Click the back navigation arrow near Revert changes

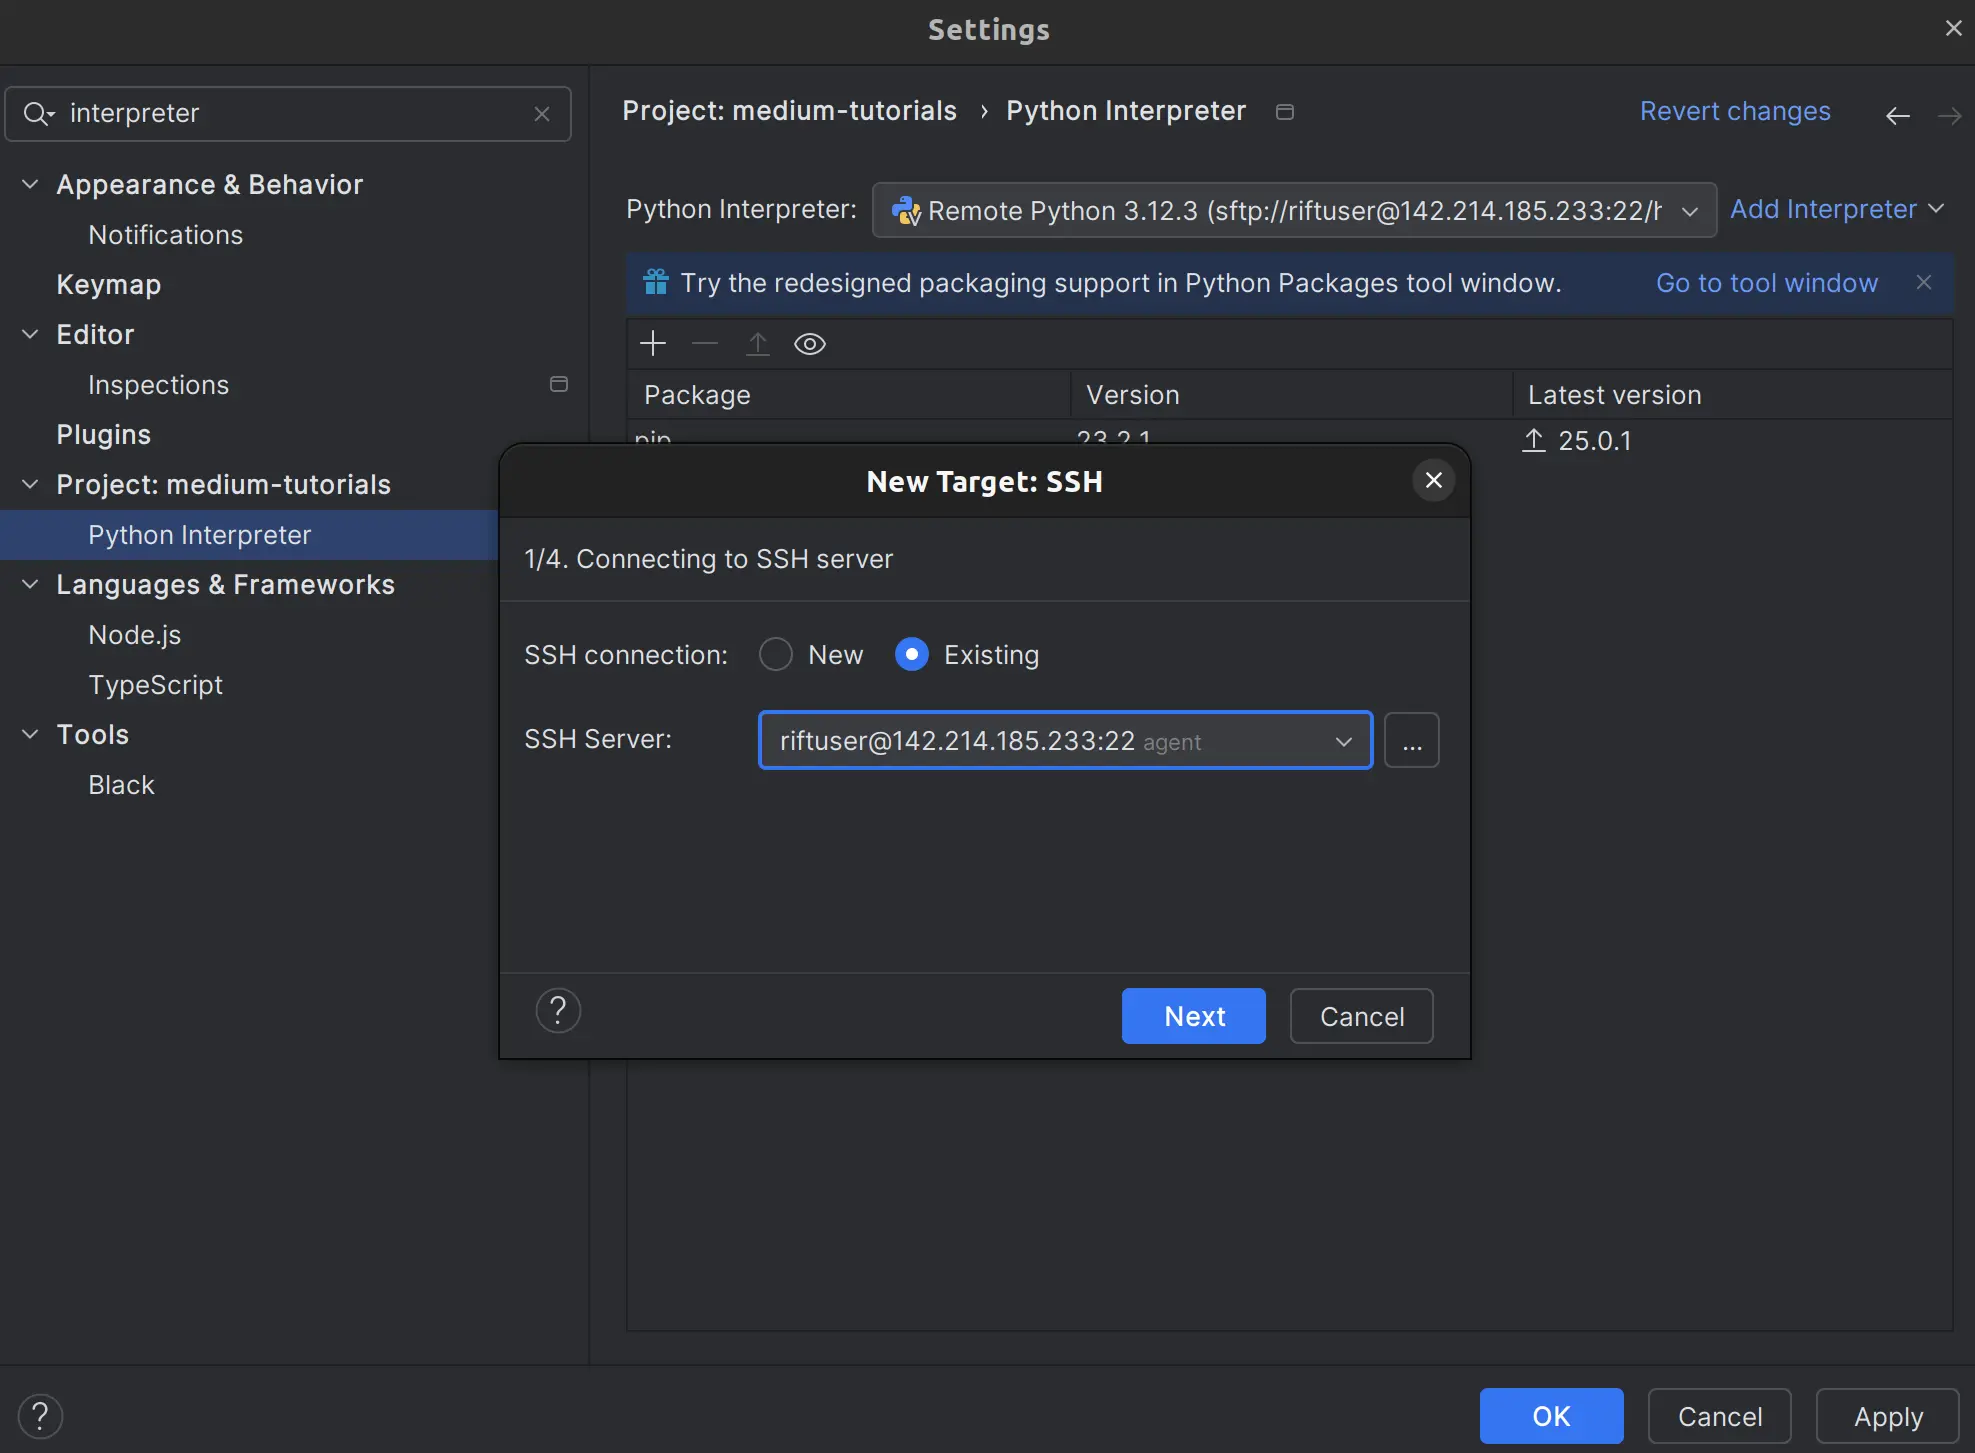(x=1897, y=114)
